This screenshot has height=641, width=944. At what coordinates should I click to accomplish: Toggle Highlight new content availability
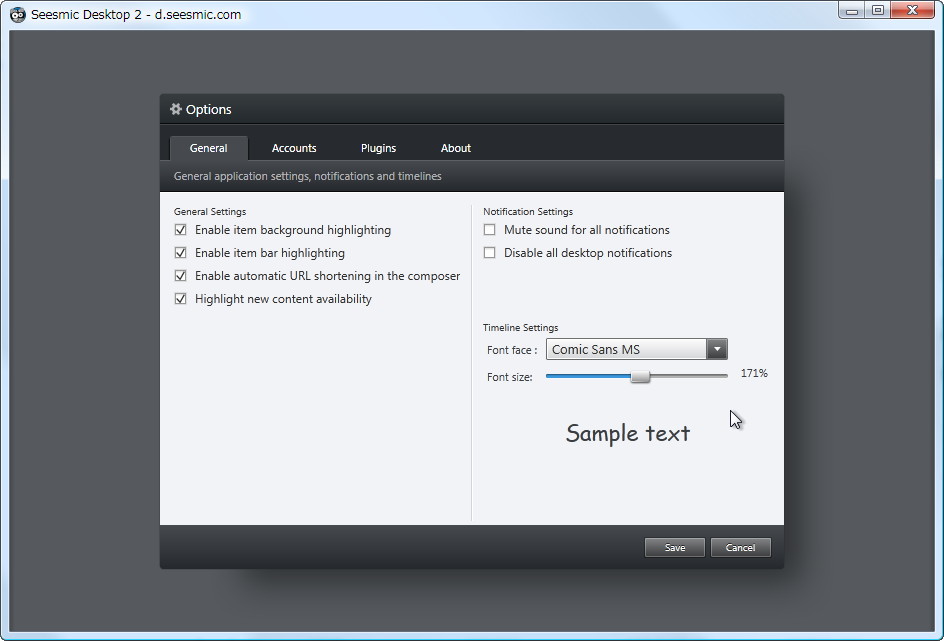pyautogui.click(x=181, y=299)
